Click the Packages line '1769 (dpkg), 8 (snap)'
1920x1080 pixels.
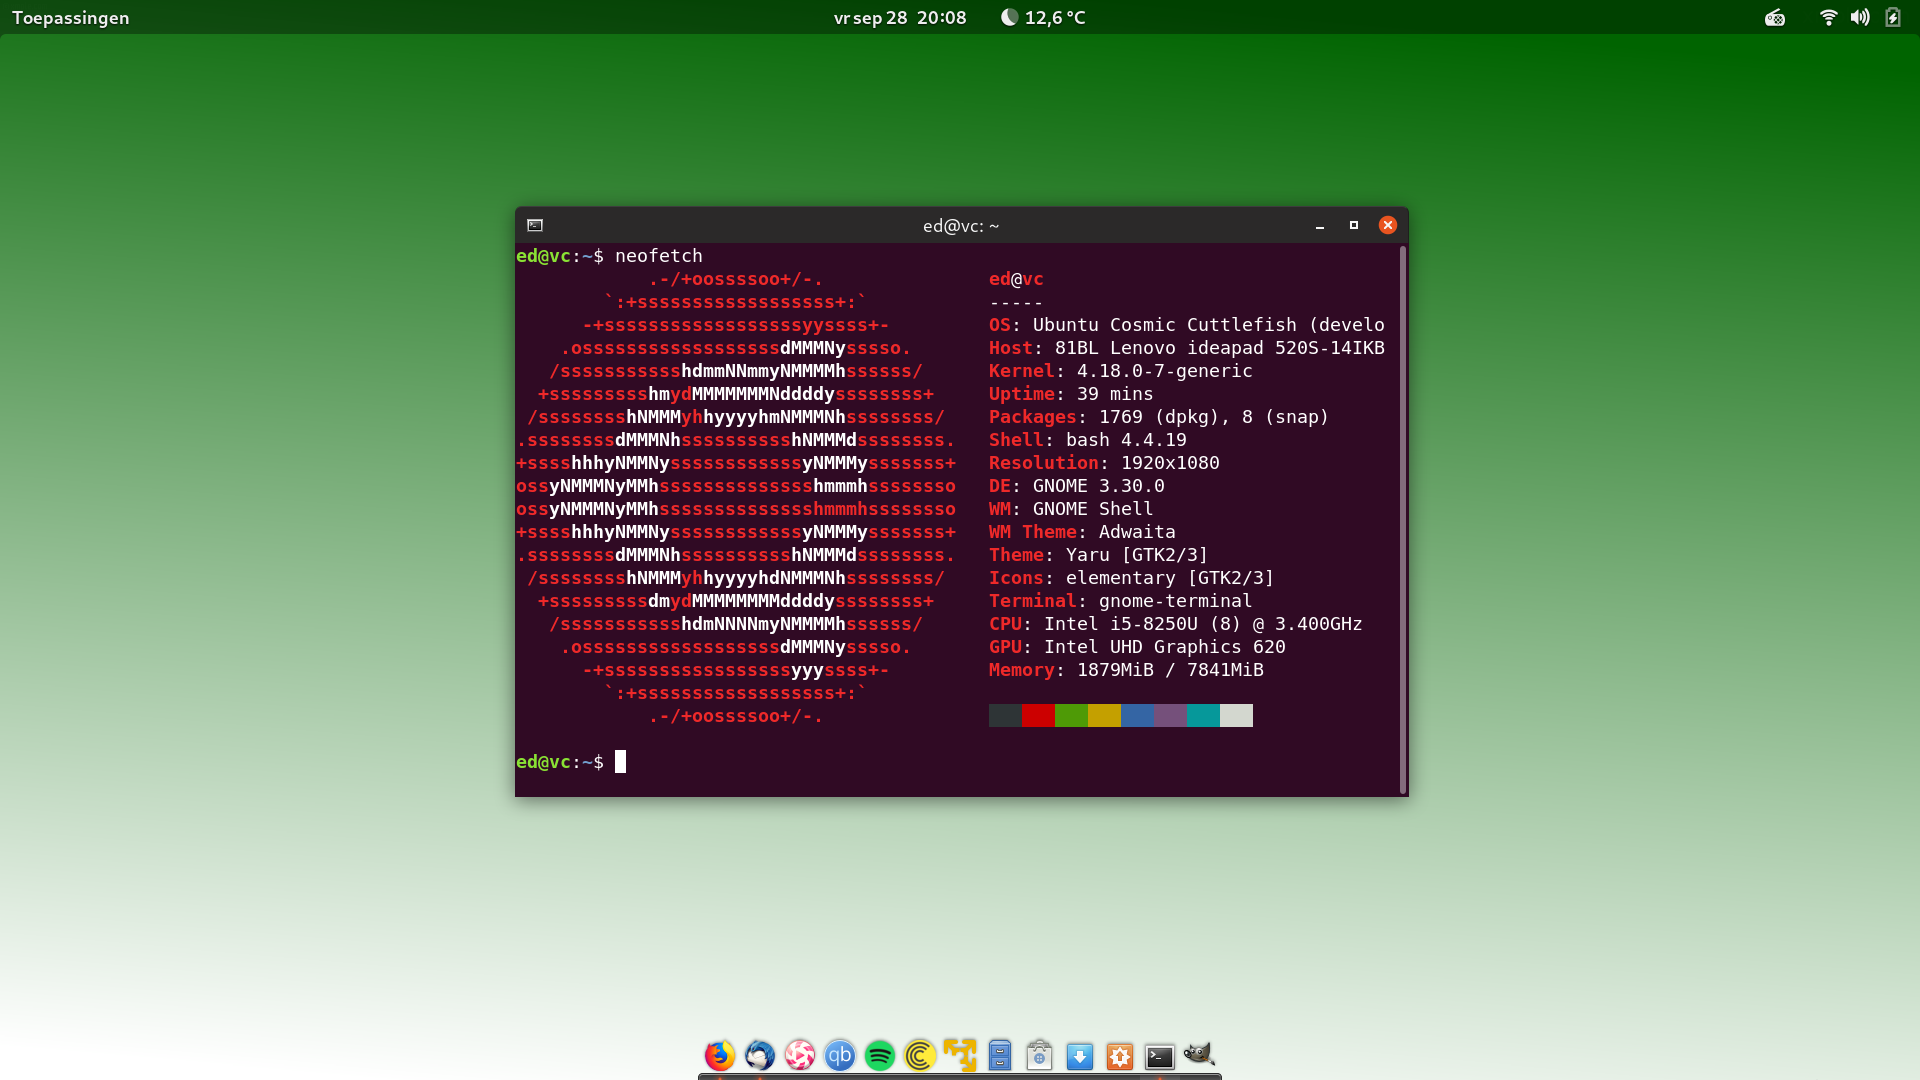click(1214, 417)
